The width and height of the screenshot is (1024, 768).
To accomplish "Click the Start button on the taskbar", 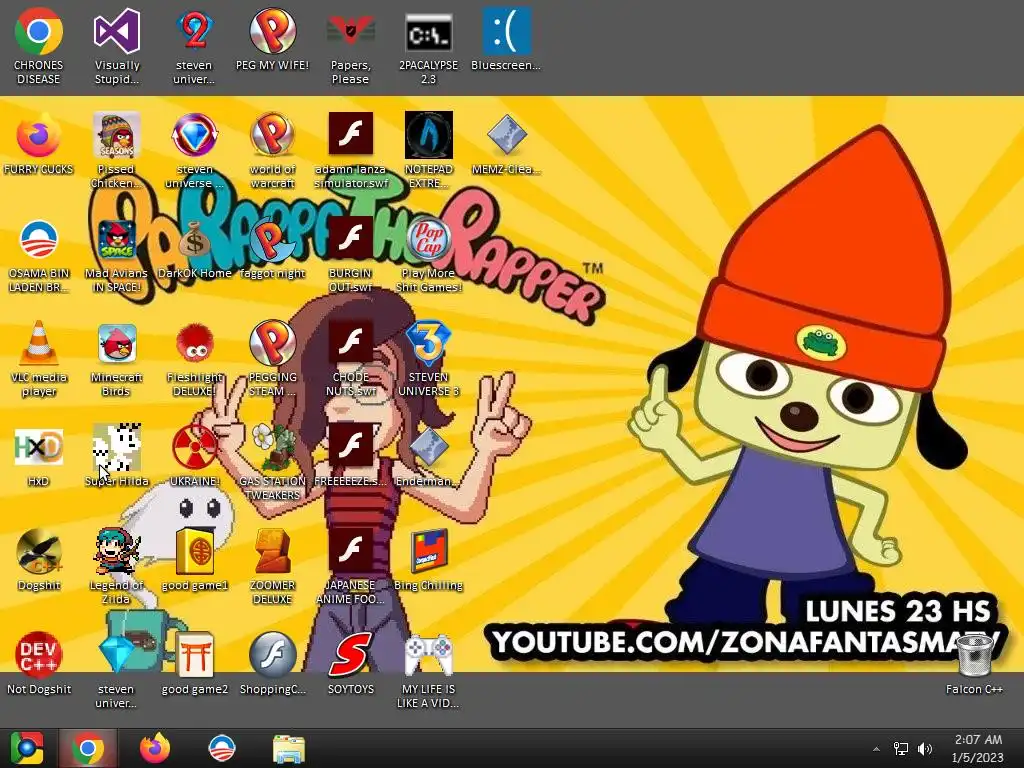I will point(26,748).
